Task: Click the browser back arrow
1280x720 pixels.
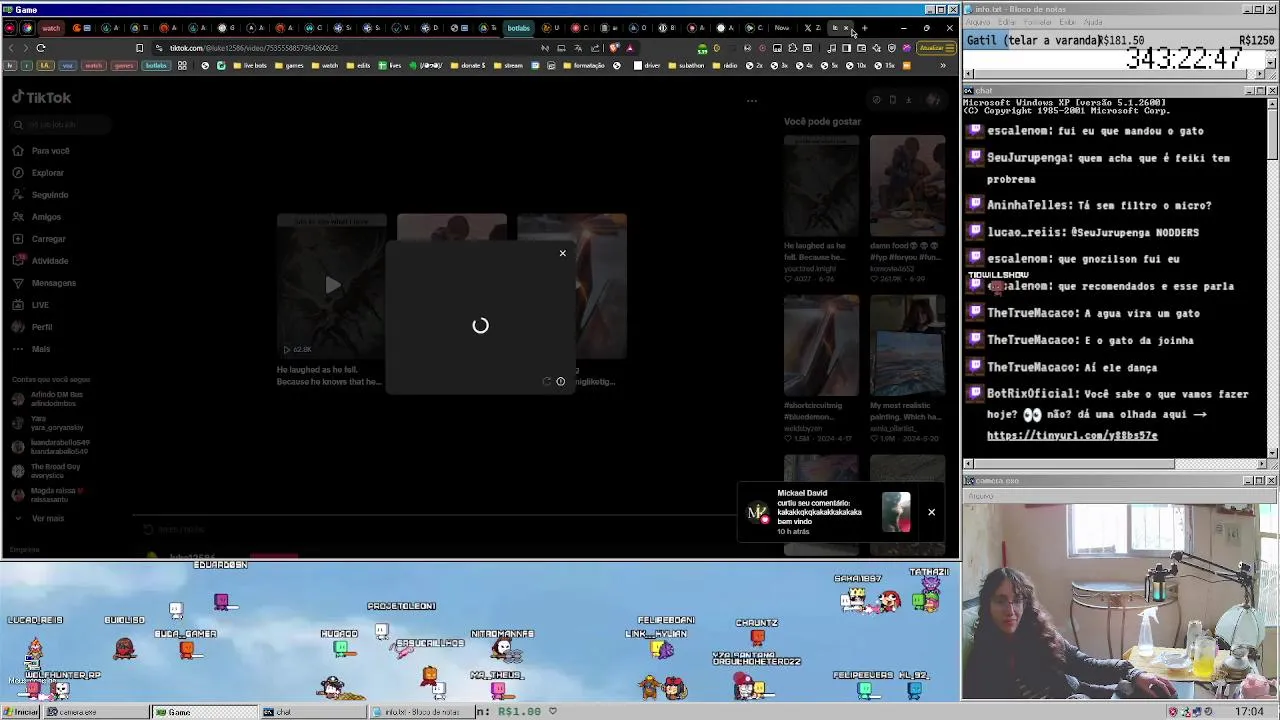Action: [11, 48]
